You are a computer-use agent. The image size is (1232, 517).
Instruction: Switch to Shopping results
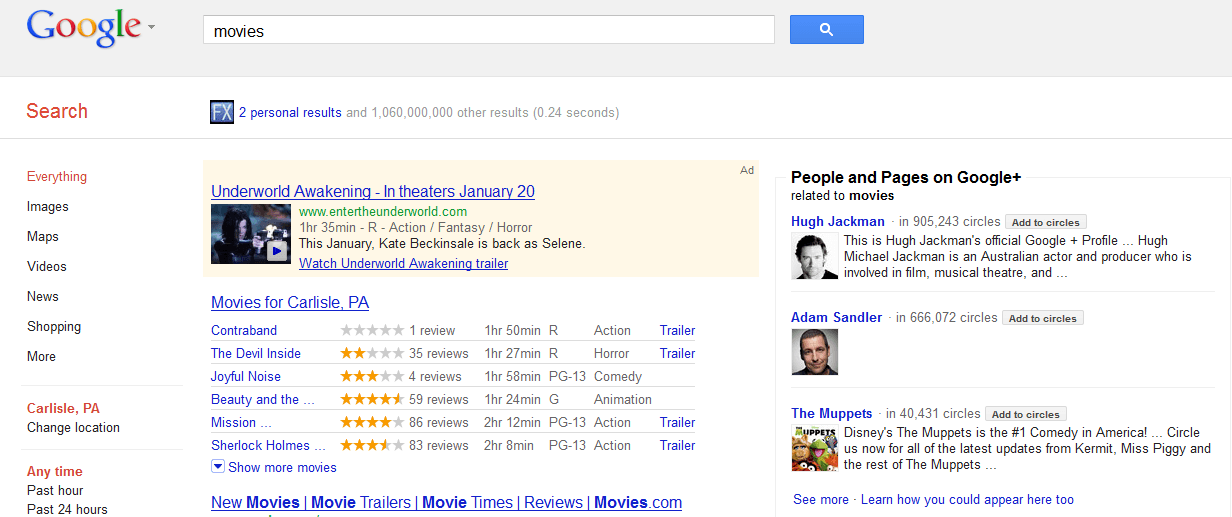tap(54, 327)
